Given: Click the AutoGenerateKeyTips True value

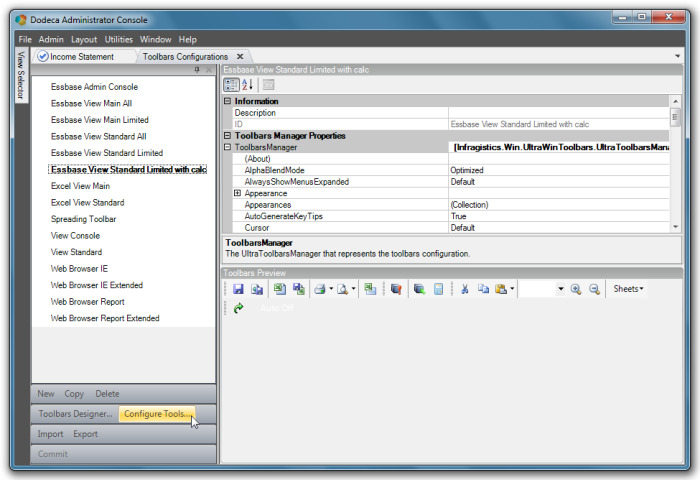Looking at the screenshot, I should [x=558, y=216].
